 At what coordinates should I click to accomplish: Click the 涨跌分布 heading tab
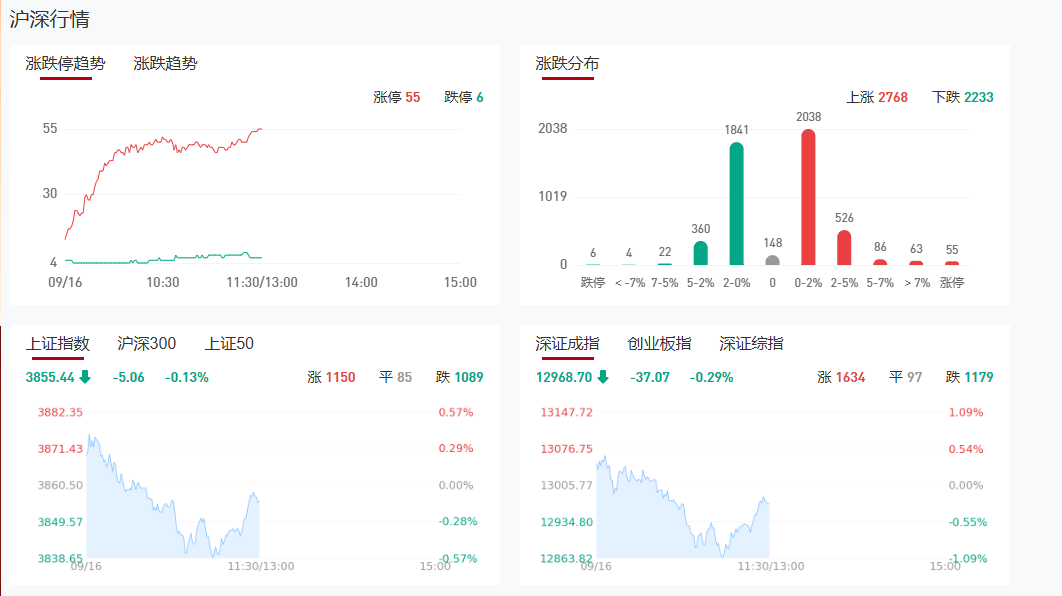567,64
